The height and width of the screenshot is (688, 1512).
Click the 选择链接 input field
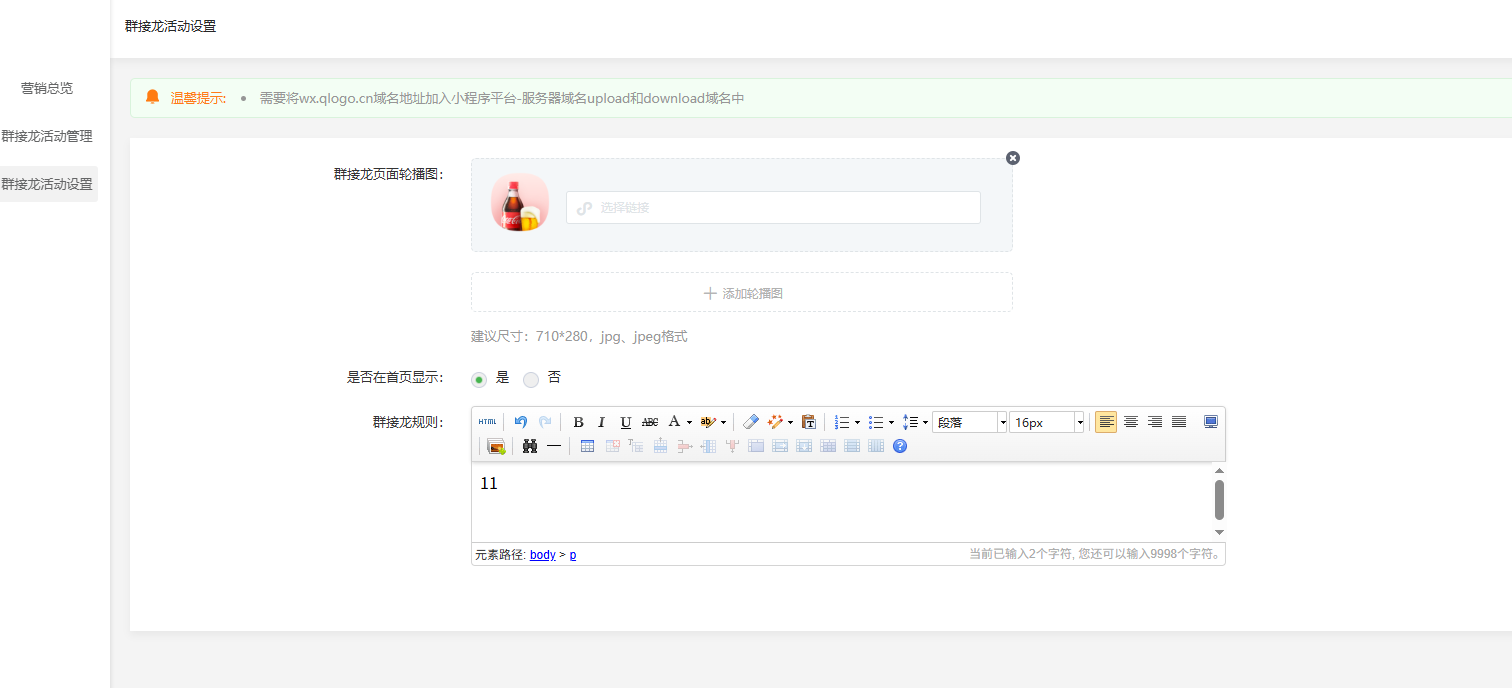click(773, 208)
